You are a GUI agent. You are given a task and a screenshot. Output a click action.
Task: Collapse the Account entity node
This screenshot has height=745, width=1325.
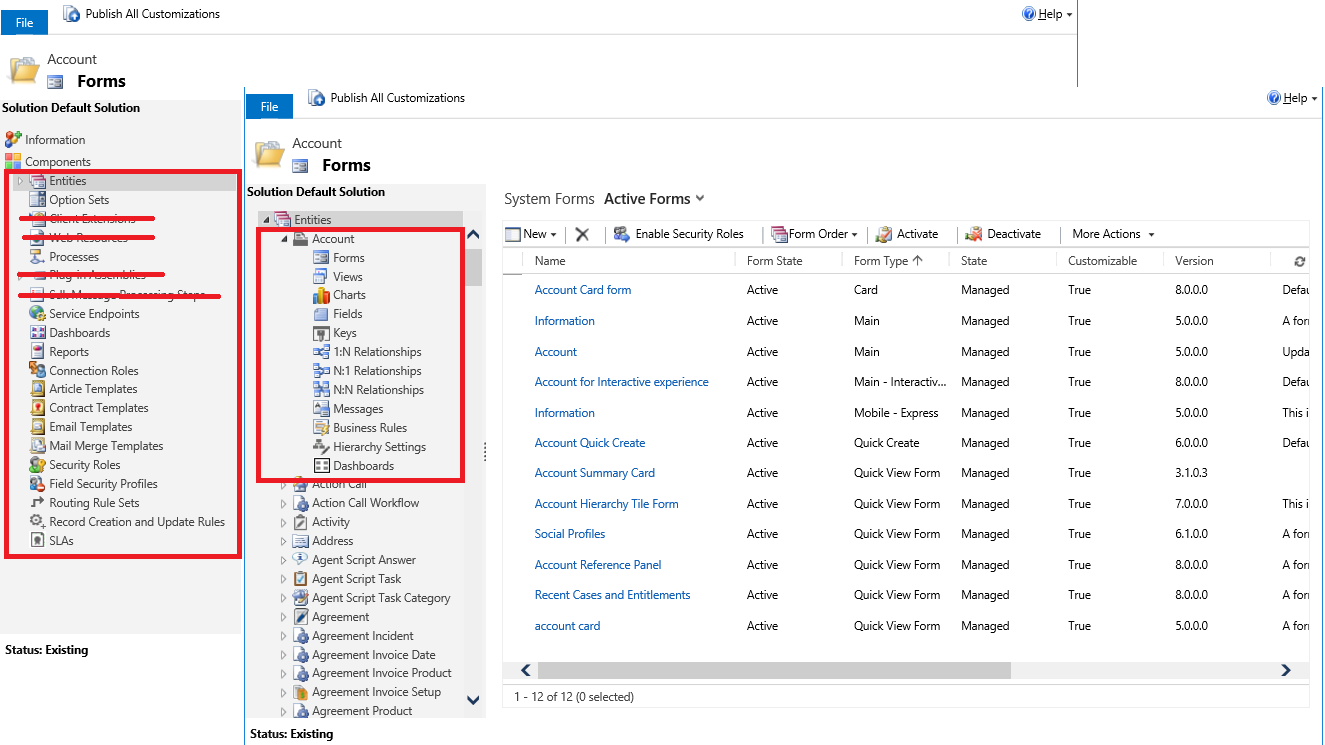285,239
